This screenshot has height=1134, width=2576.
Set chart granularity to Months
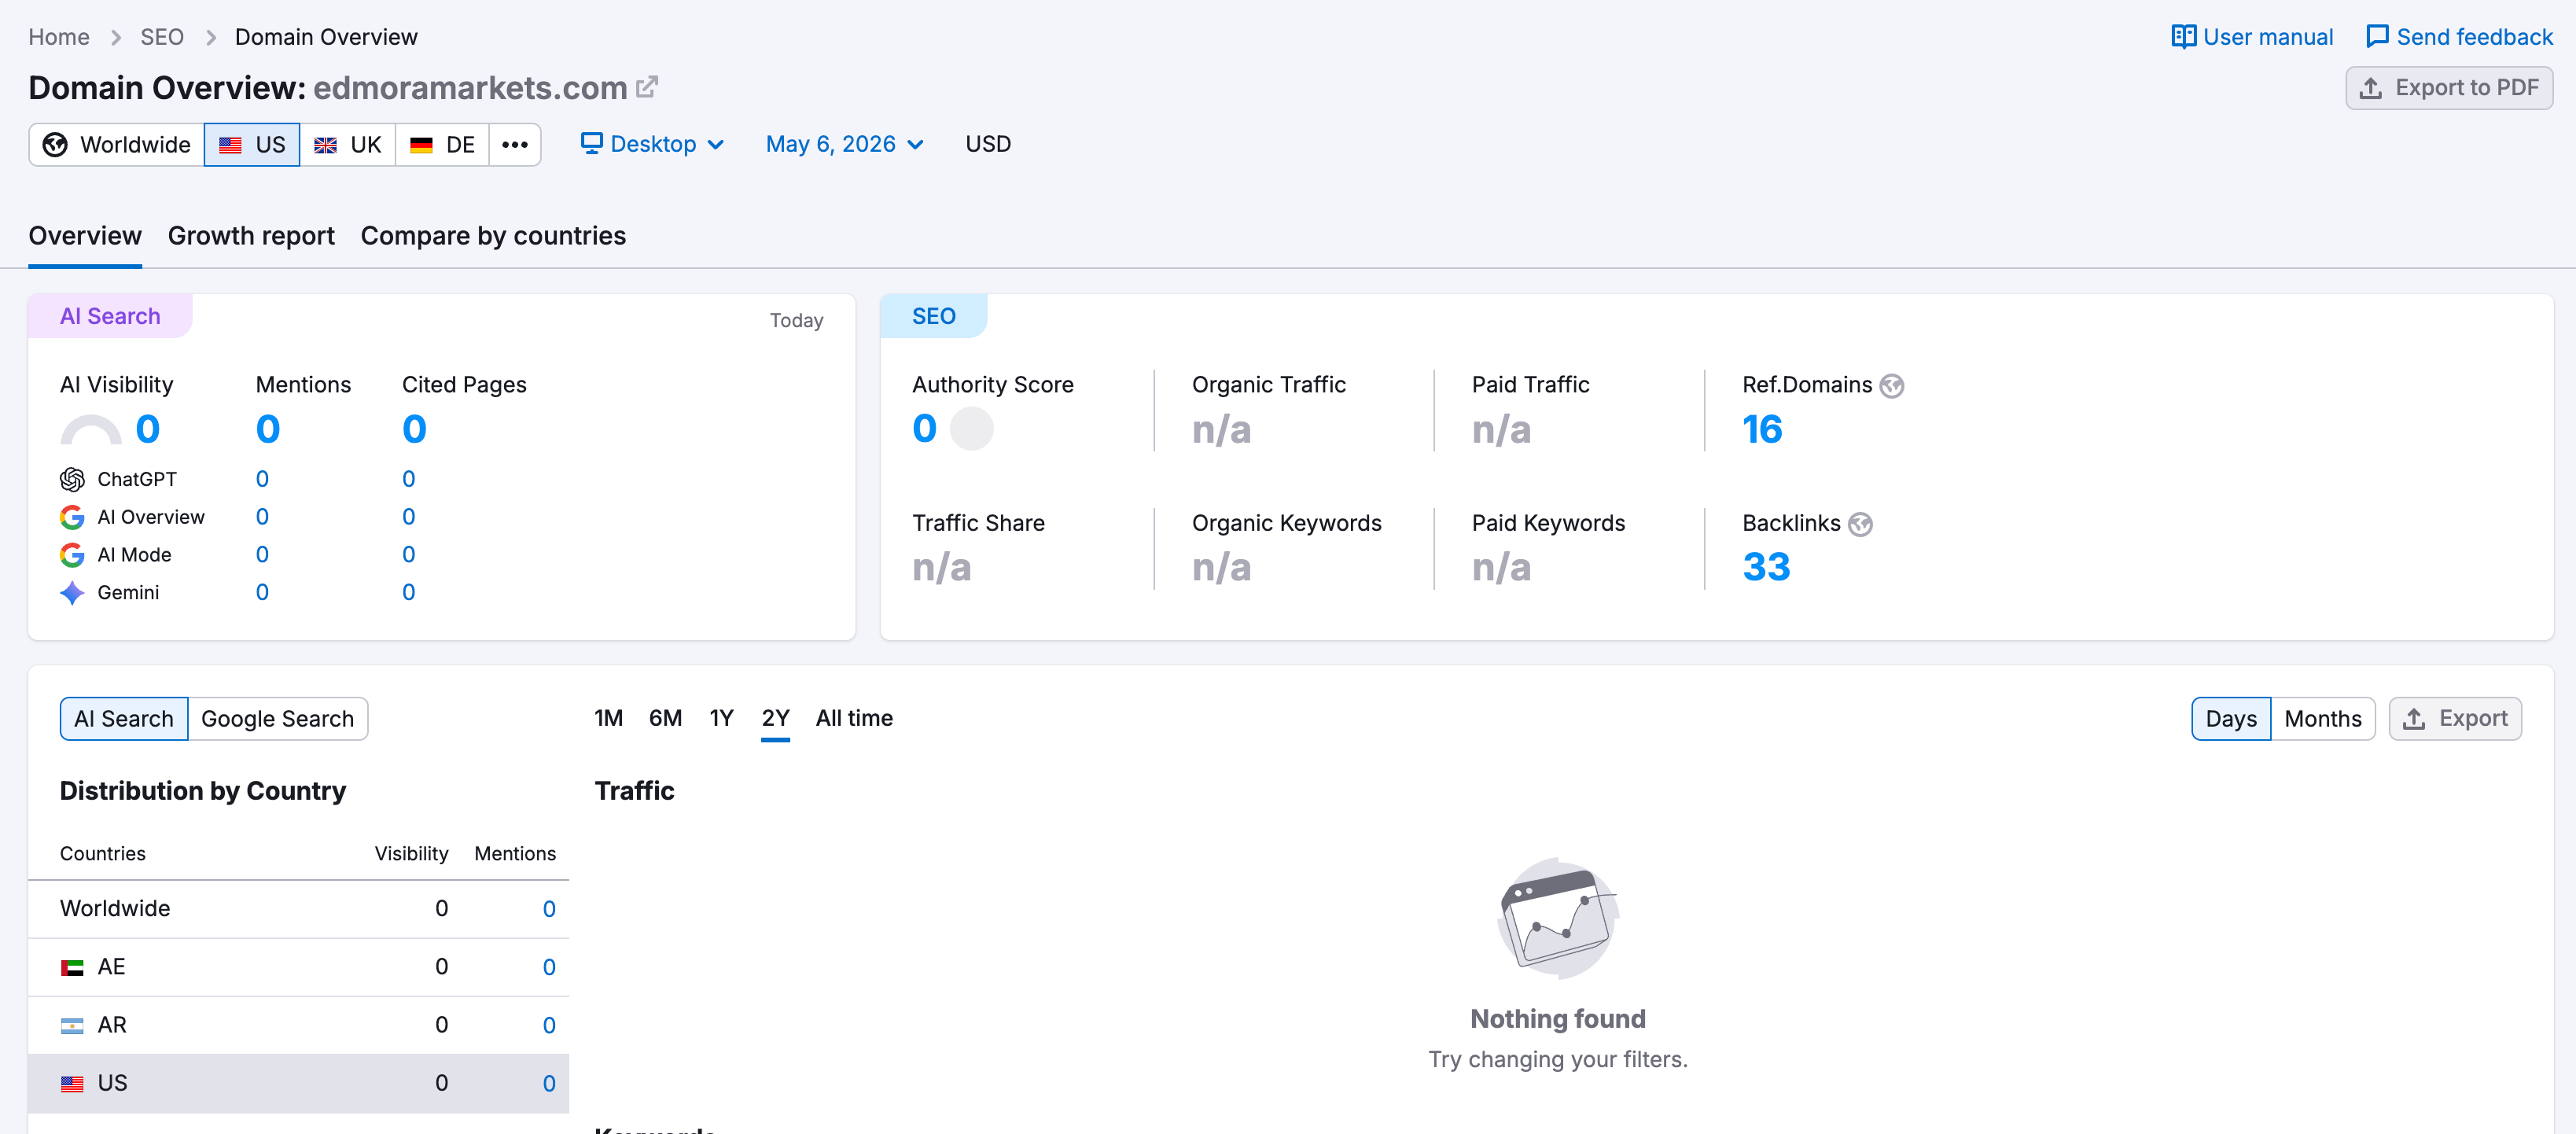pyautogui.click(x=2323, y=719)
